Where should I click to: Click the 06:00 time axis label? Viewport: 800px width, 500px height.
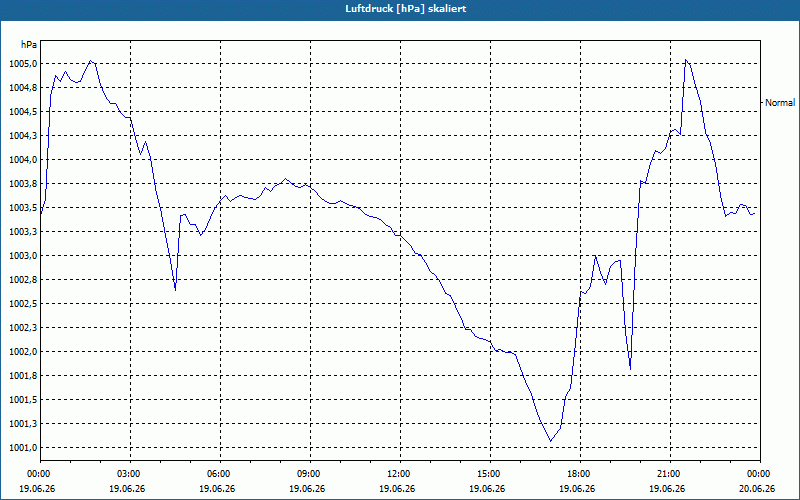point(220,474)
